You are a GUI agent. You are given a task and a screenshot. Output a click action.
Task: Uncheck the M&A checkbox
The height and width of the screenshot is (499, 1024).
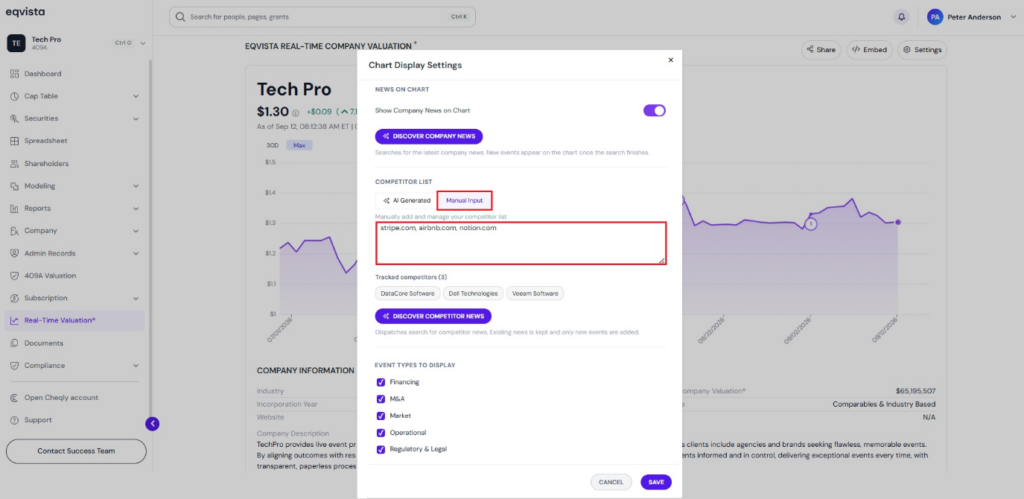tap(381, 399)
